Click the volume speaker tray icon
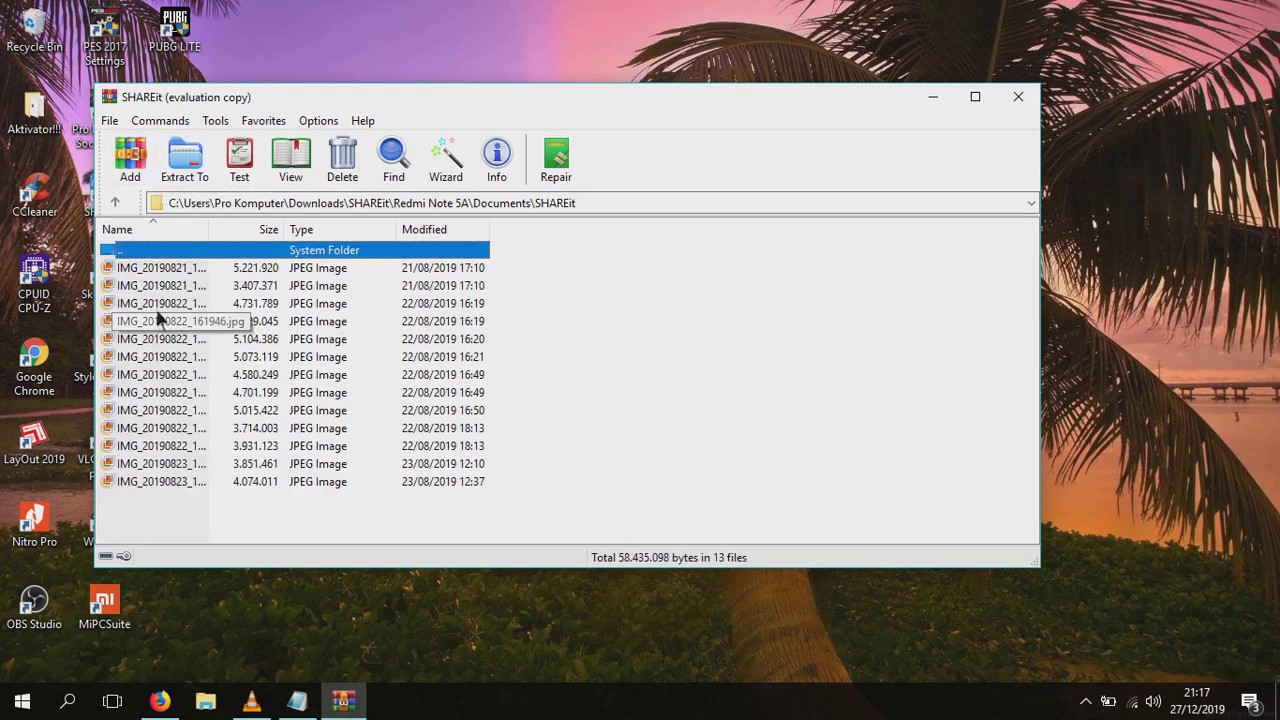This screenshot has width=1280, height=720. [1153, 702]
